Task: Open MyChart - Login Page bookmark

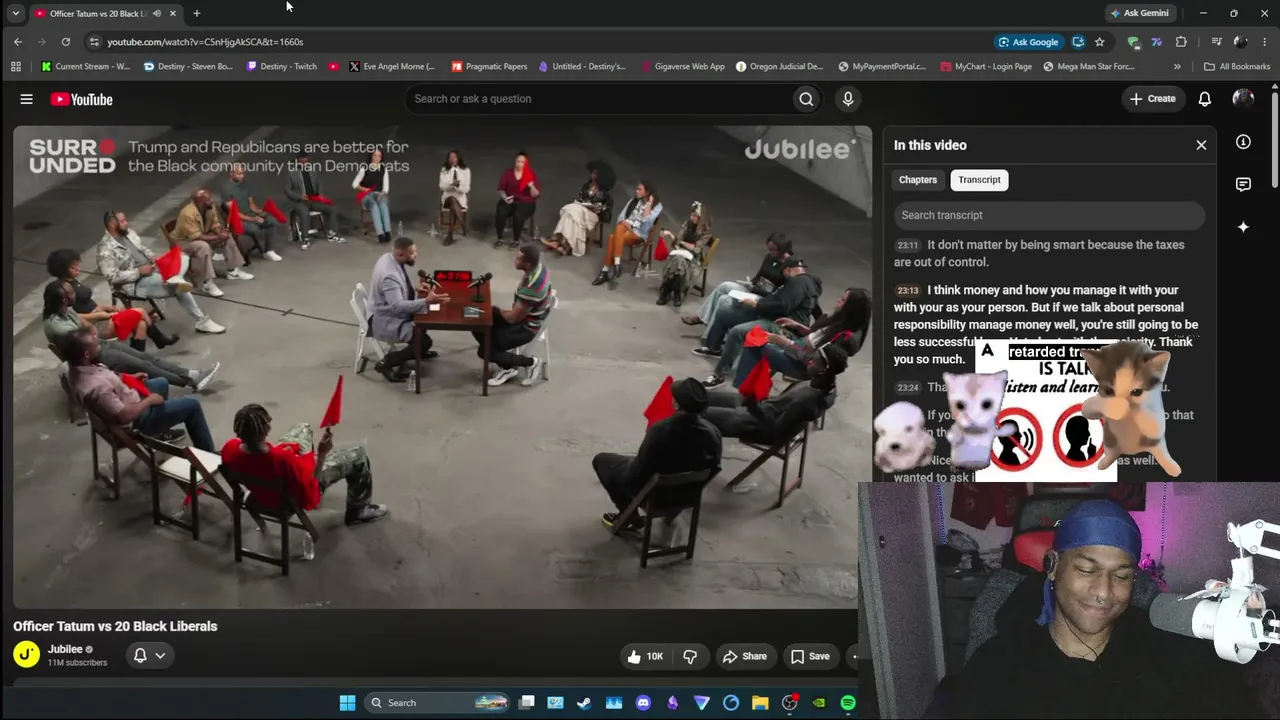Action: [986, 67]
